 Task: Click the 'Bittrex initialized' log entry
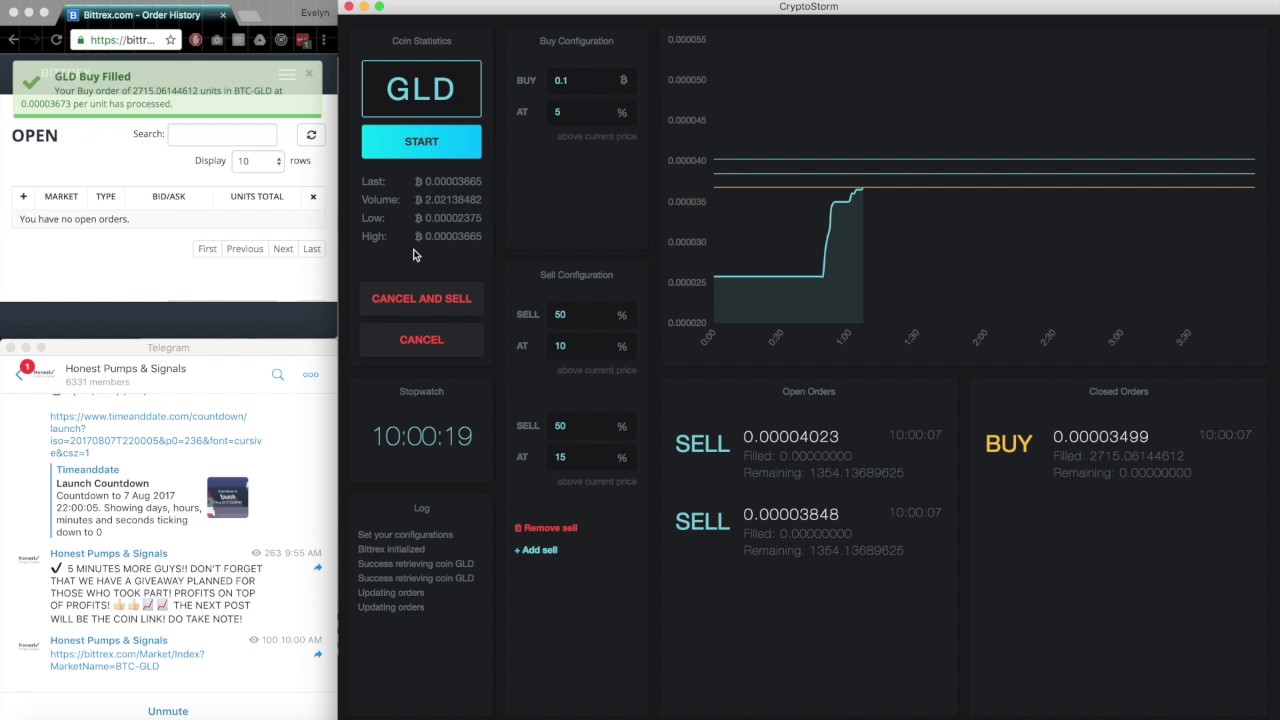point(391,549)
